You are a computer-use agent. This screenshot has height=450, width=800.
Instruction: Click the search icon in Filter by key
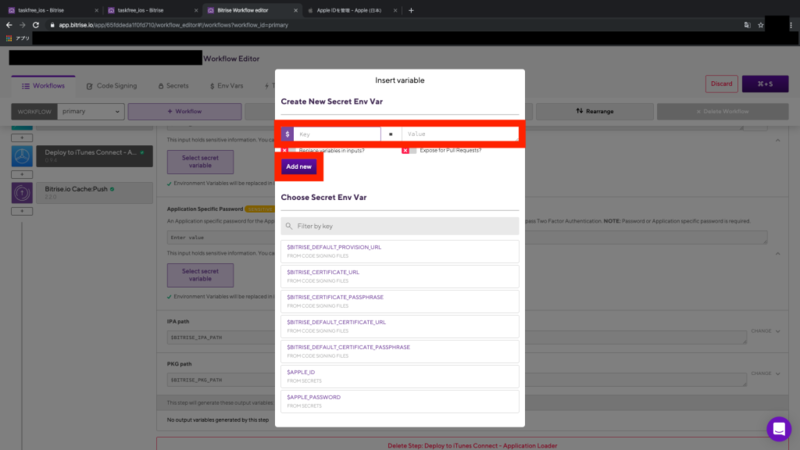289,226
